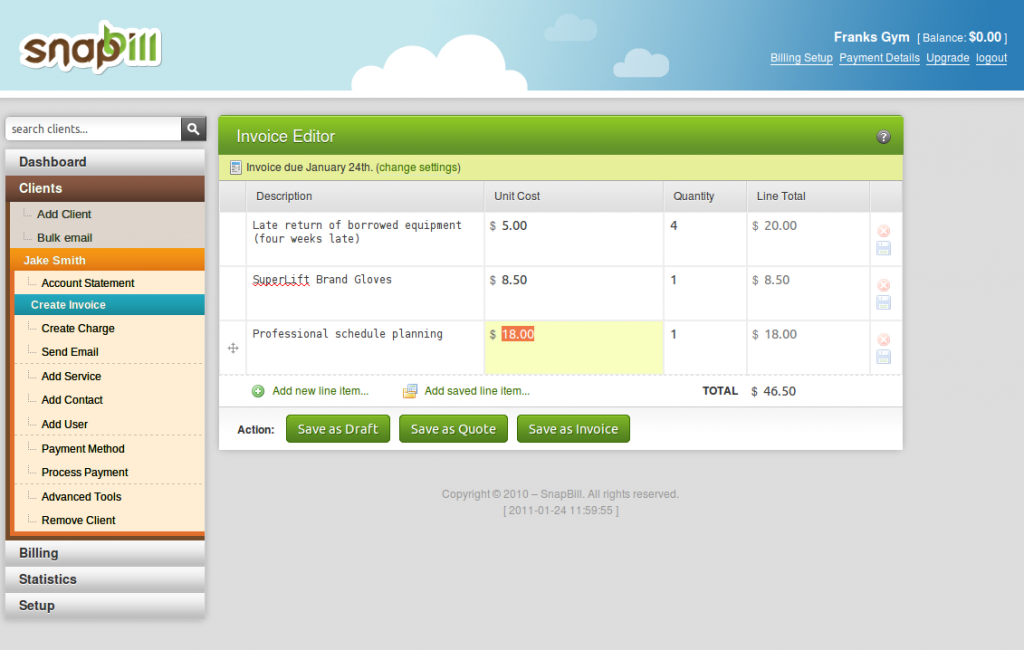
Task: Edit the Late return description field
Action: pyautogui.click(x=365, y=239)
